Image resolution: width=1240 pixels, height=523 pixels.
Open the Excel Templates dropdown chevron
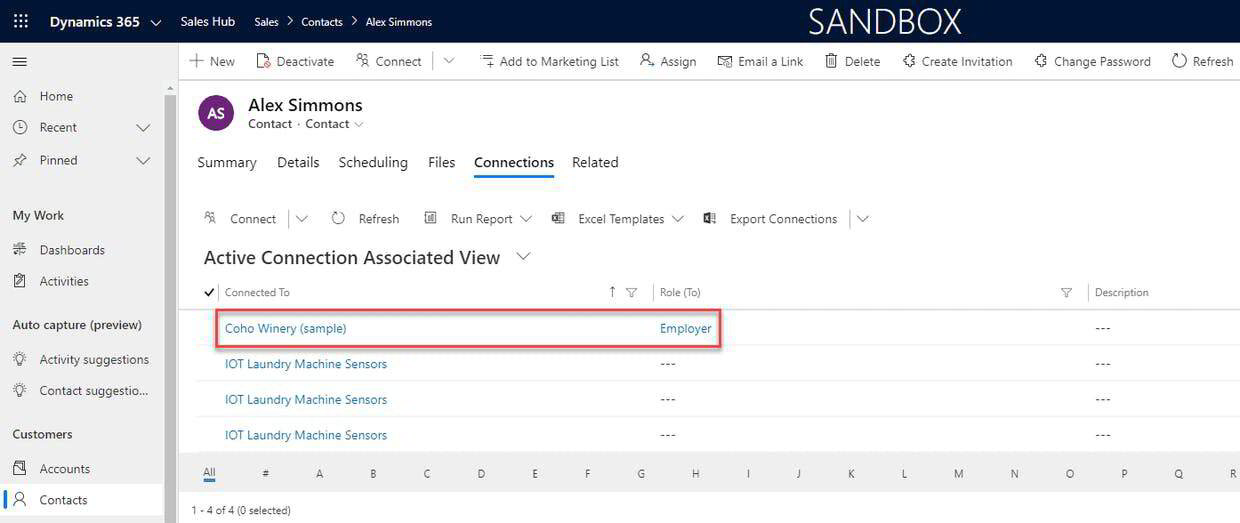[678, 219]
